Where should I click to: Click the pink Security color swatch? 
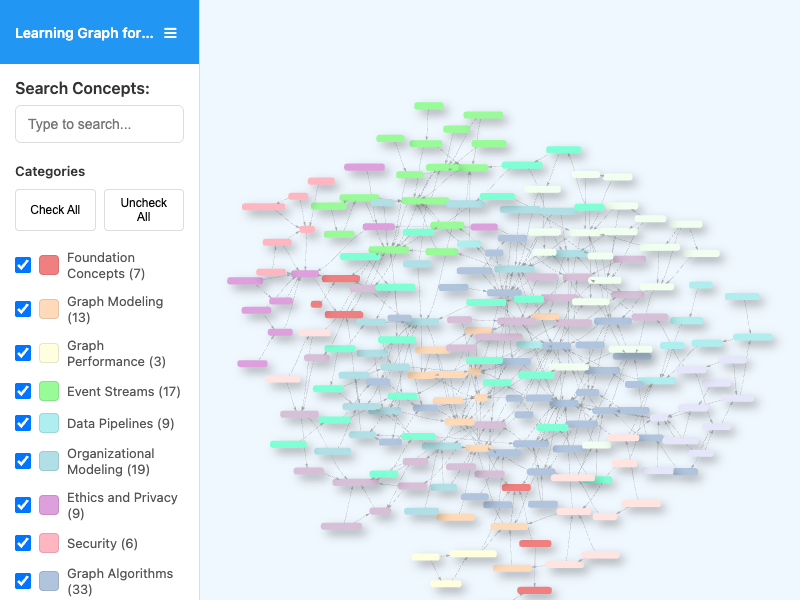click(49, 543)
